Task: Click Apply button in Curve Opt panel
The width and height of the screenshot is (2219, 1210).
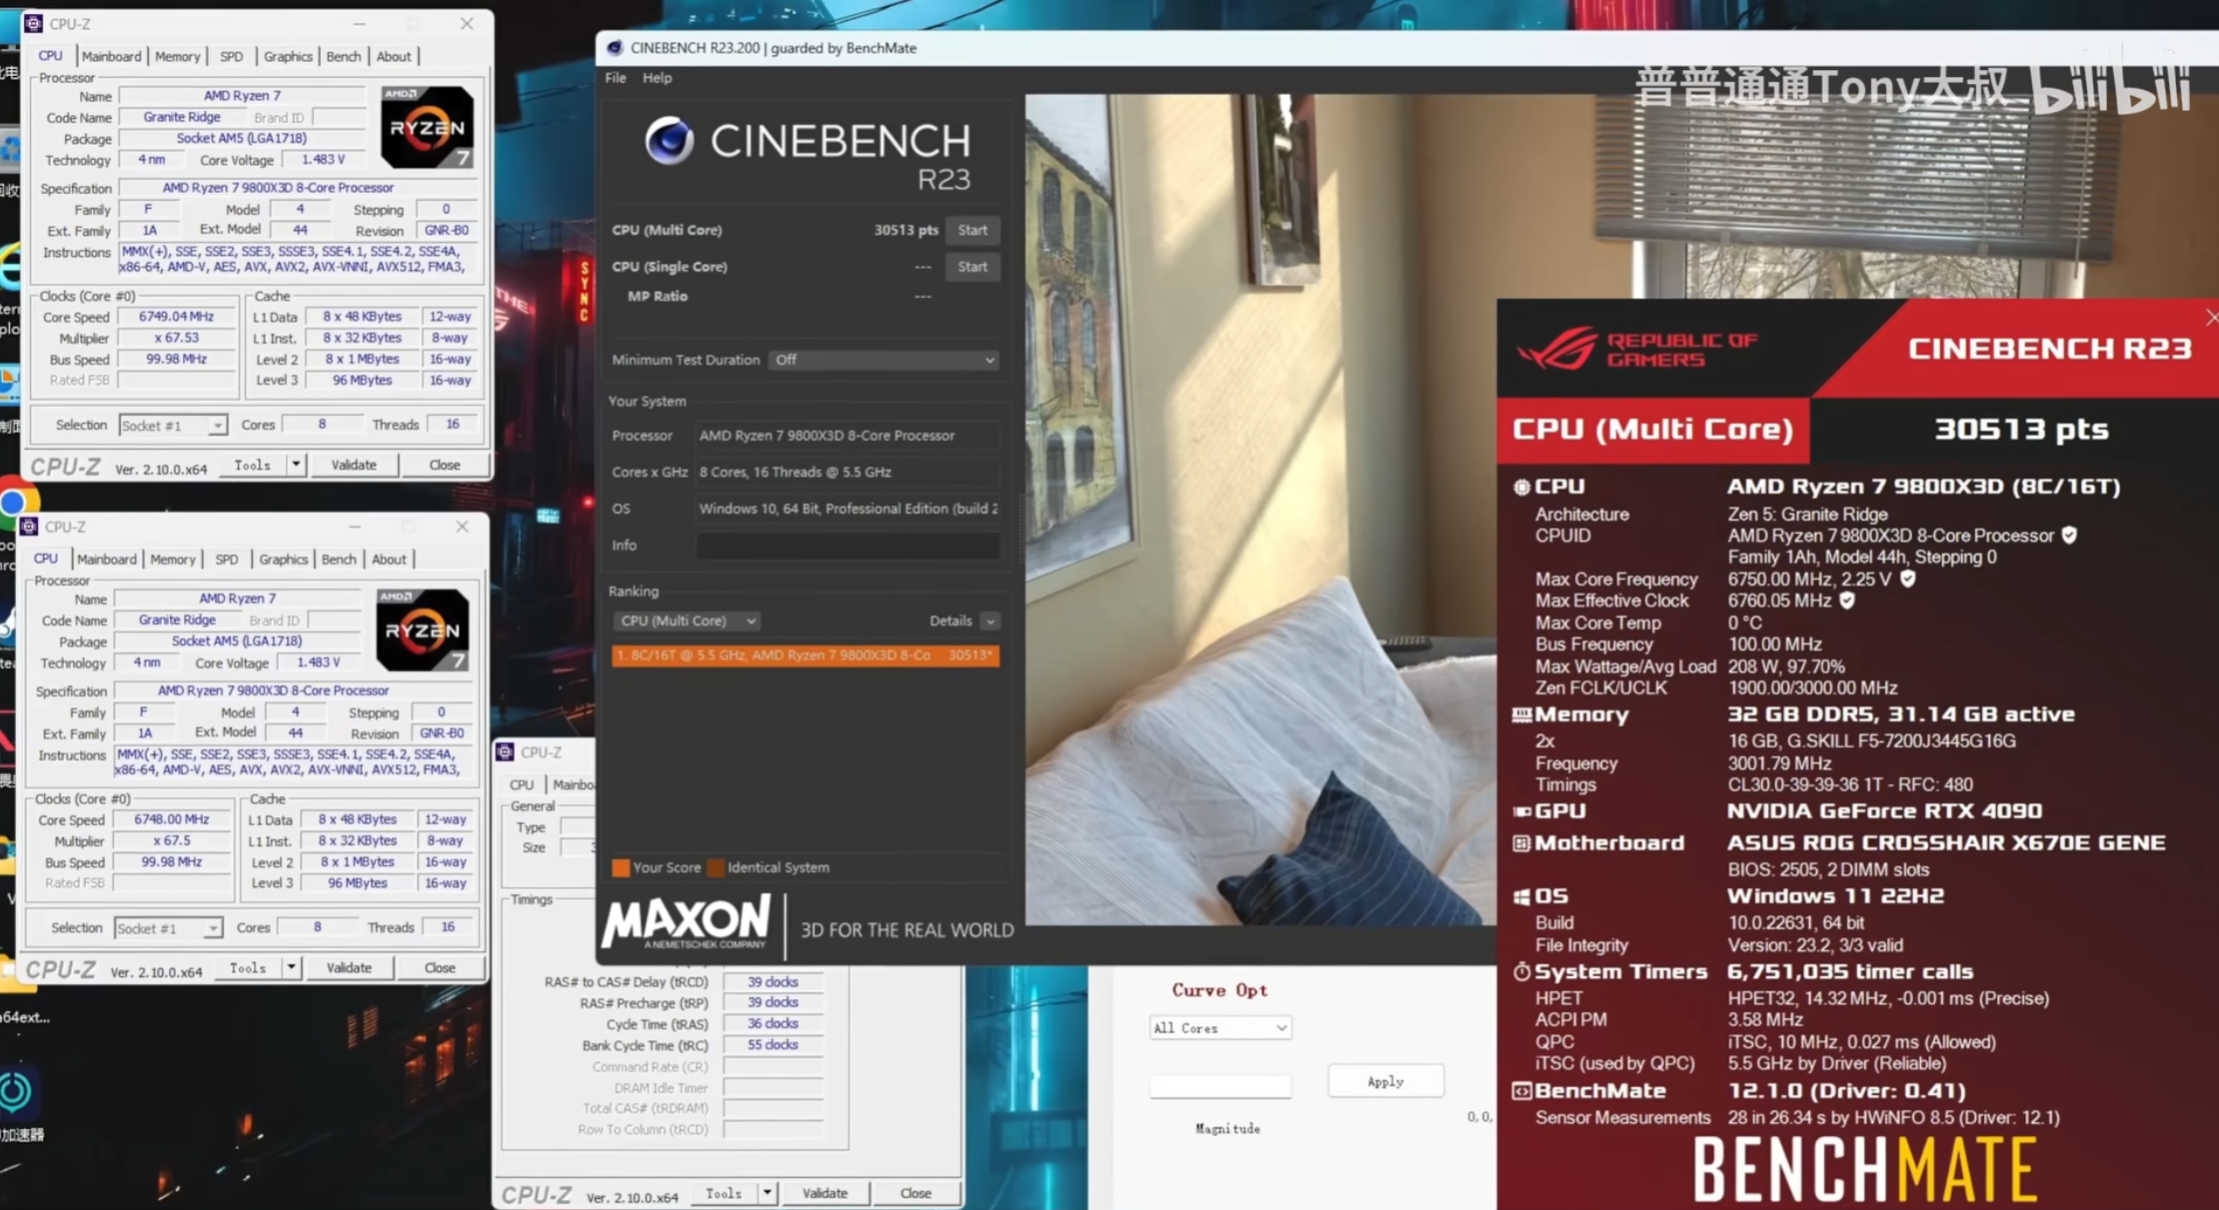Action: tap(1385, 1081)
